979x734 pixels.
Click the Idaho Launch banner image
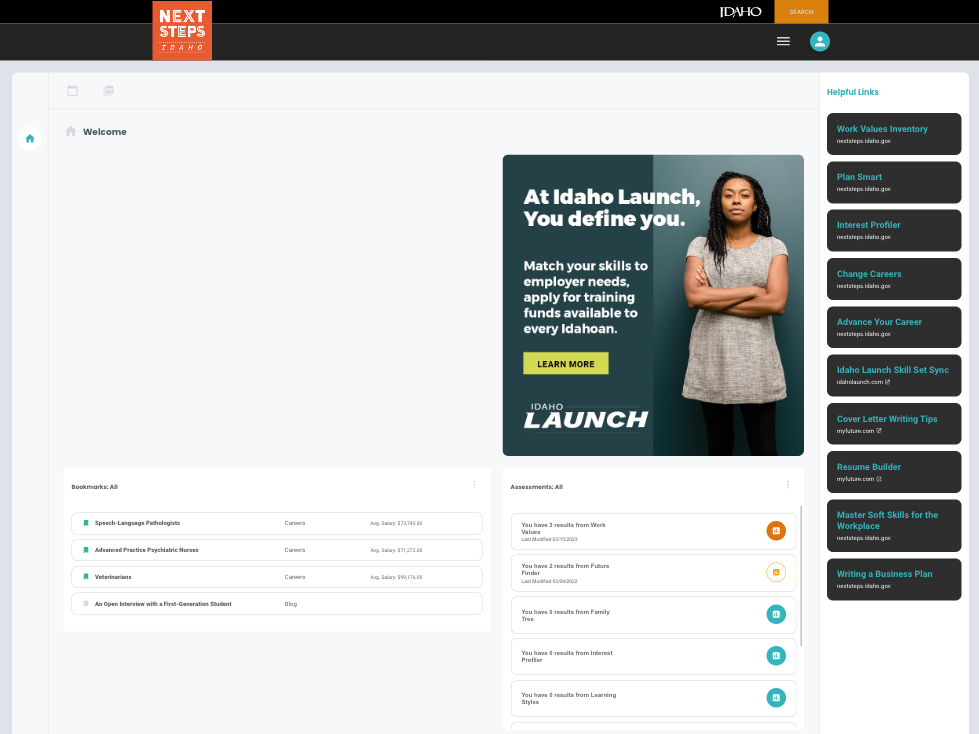point(653,305)
